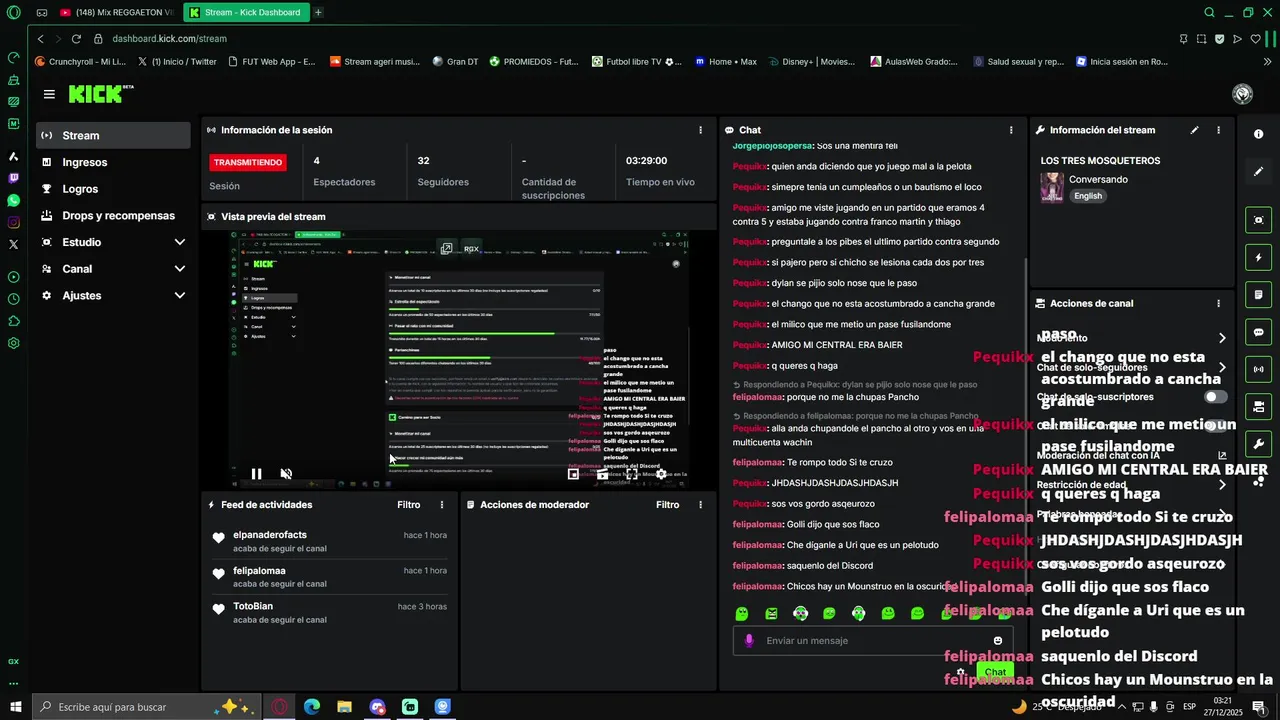
Task: Click the info icon in right rail
Action: pyautogui.click(x=1259, y=134)
